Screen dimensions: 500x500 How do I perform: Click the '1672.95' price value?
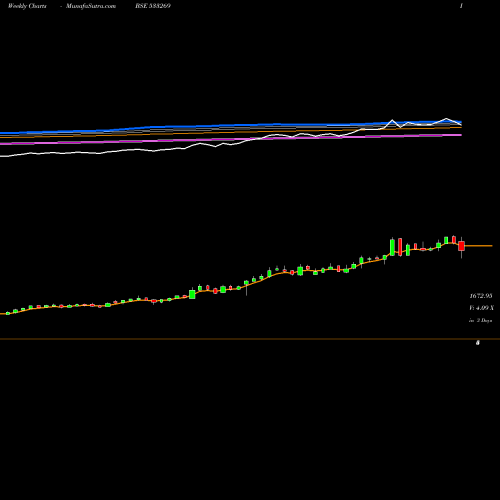pos(481,296)
